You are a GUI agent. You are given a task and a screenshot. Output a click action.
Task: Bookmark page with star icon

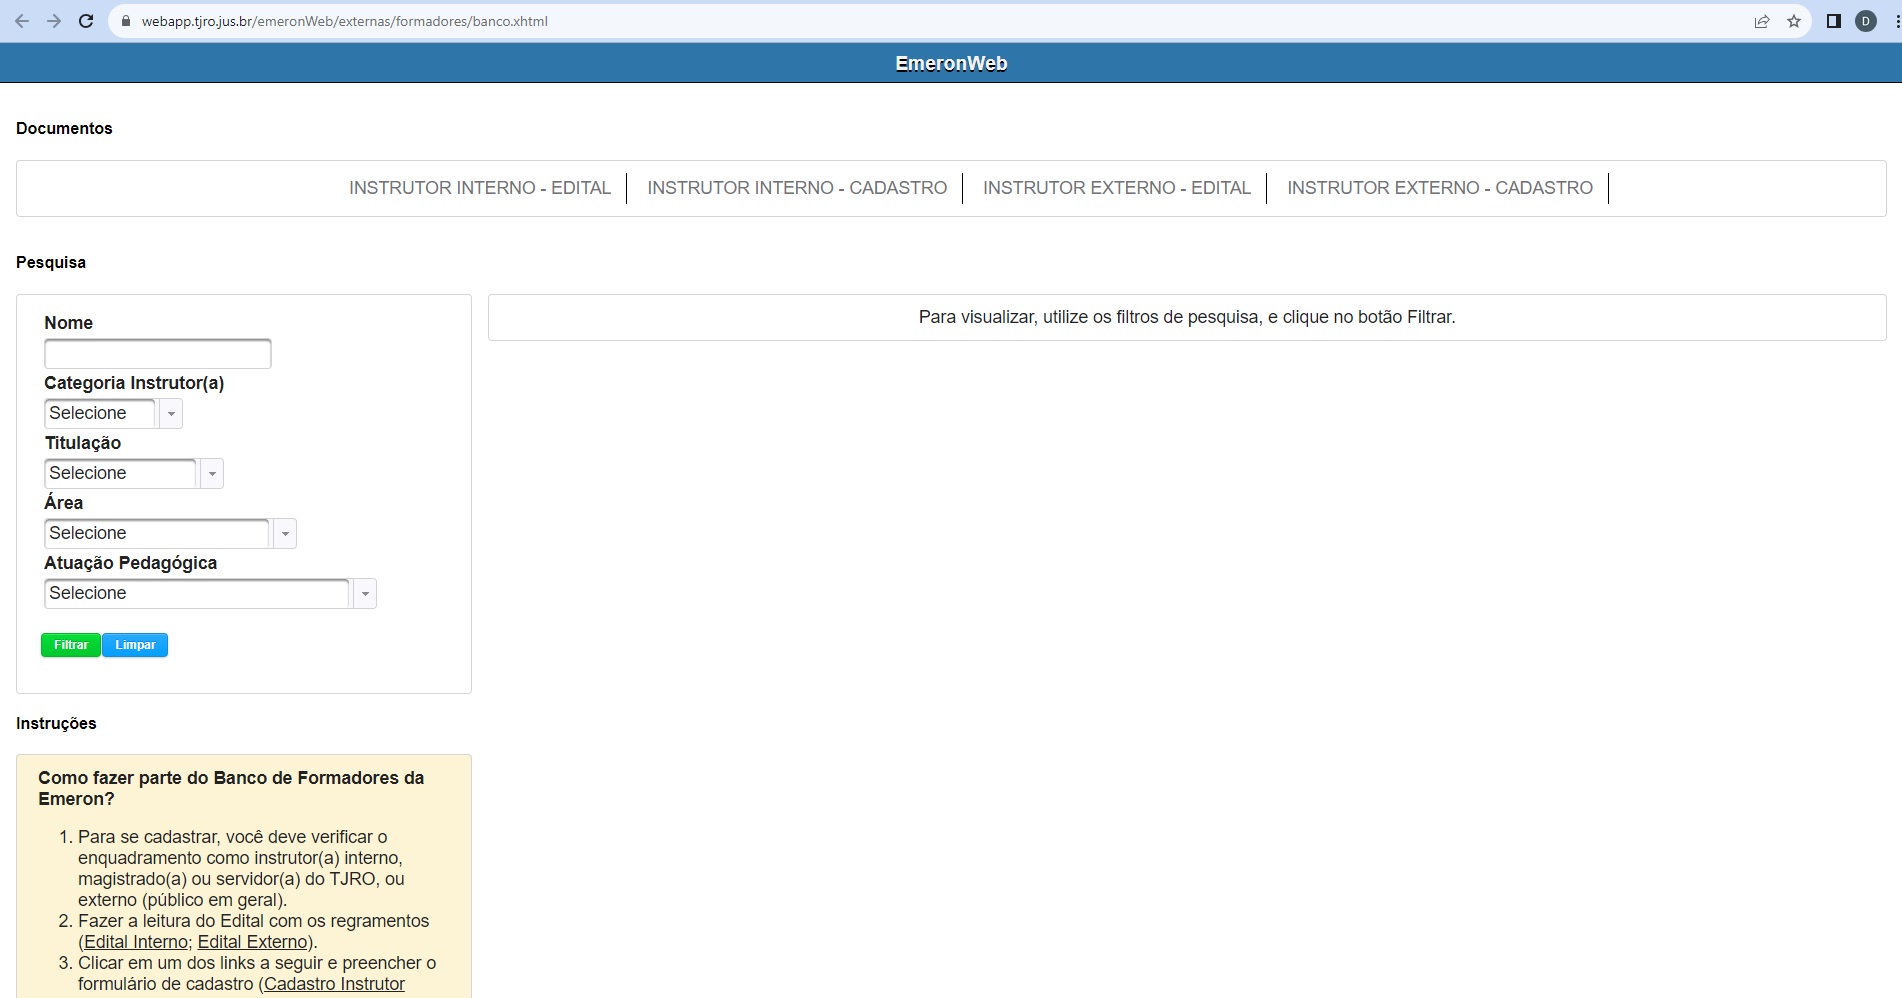point(1794,21)
